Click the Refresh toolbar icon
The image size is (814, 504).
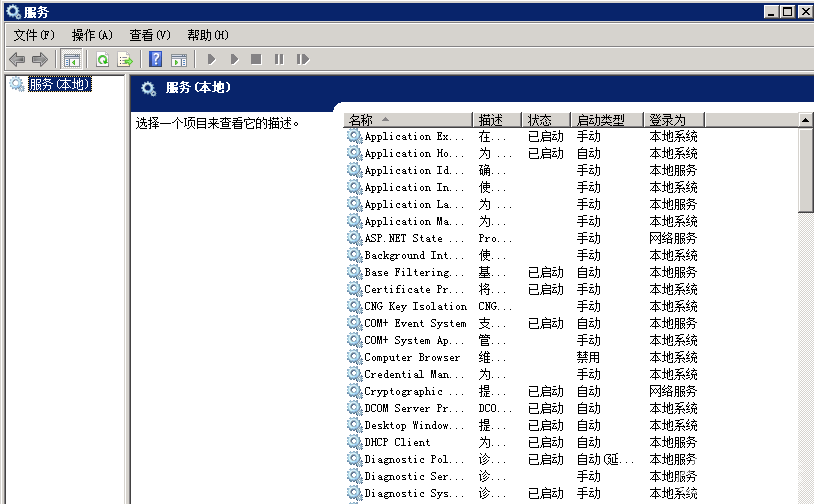point(102,59)
